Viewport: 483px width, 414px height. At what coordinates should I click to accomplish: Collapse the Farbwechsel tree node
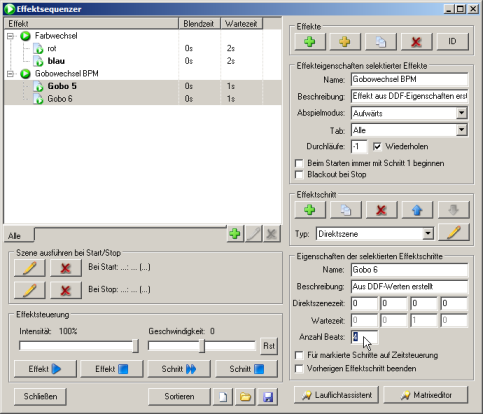tap(10, 36)
